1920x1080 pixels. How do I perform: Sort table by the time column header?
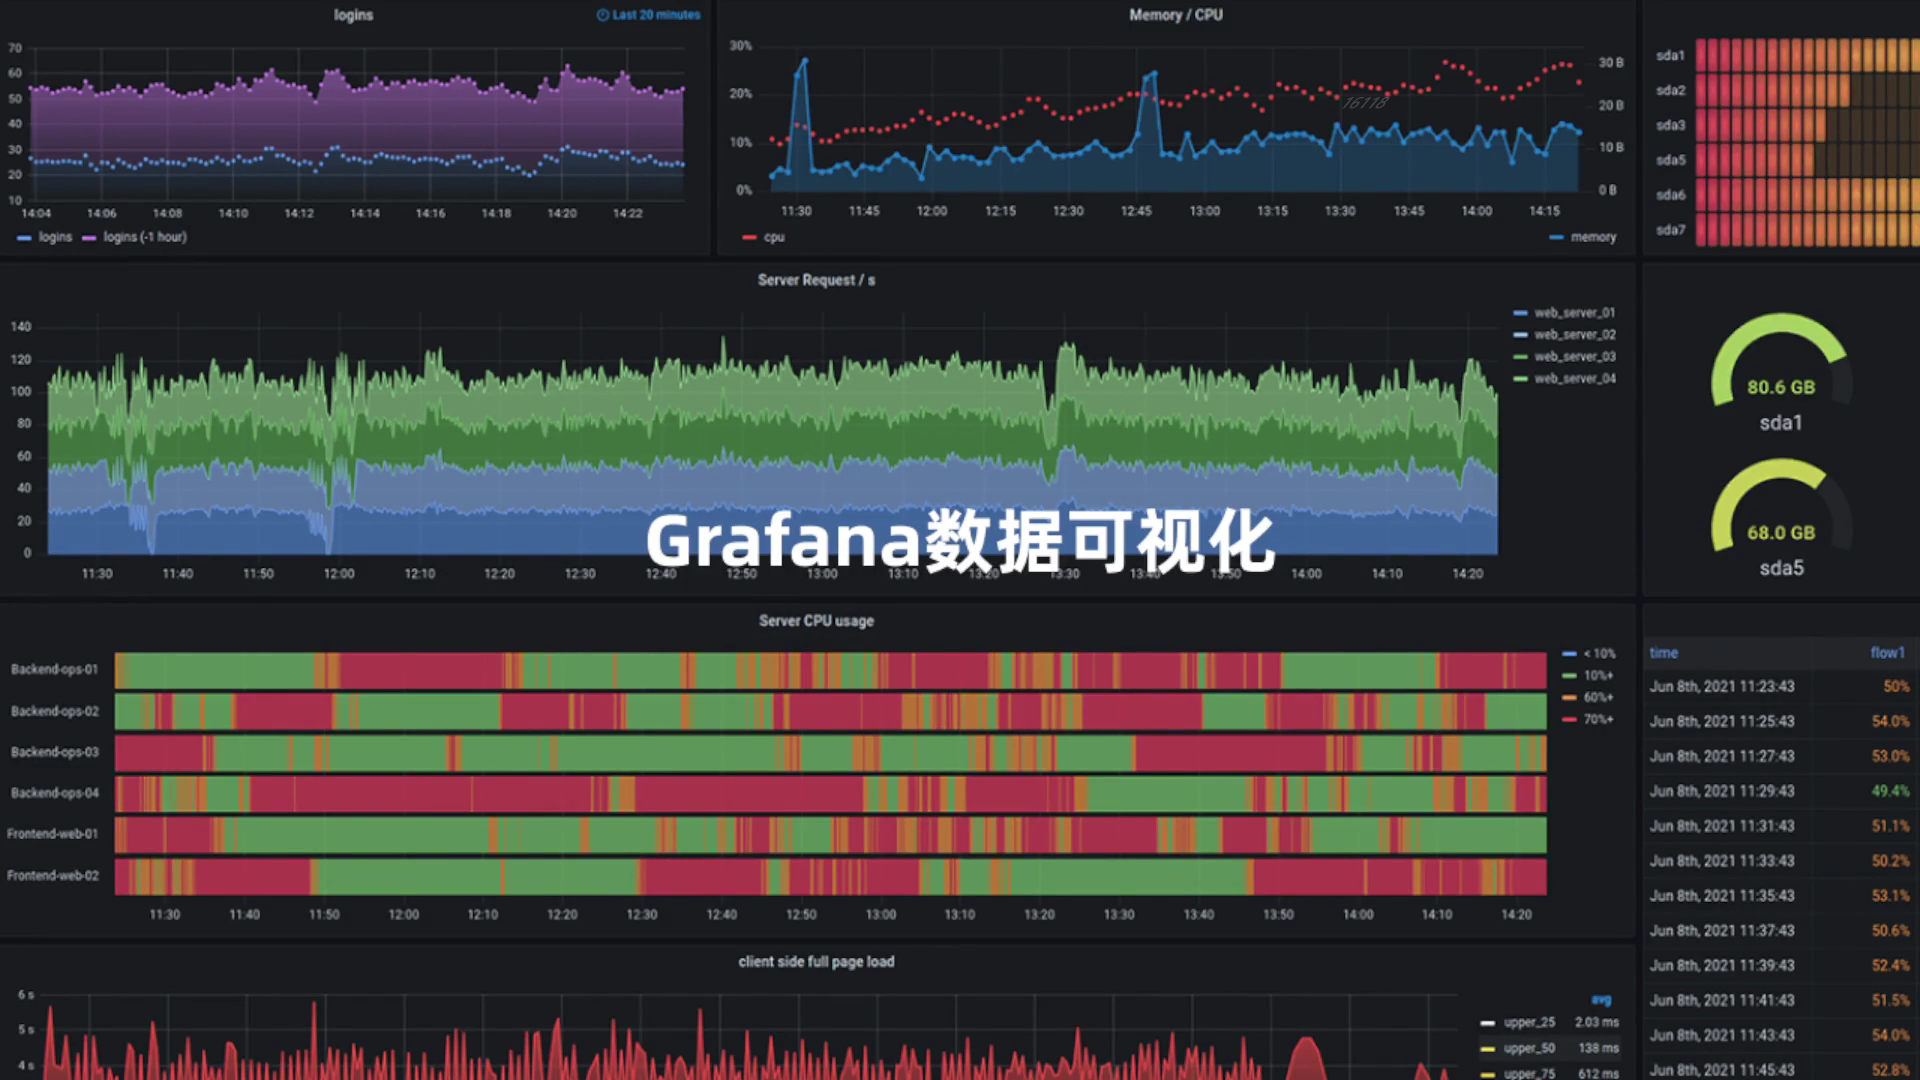pos(1664,653)
